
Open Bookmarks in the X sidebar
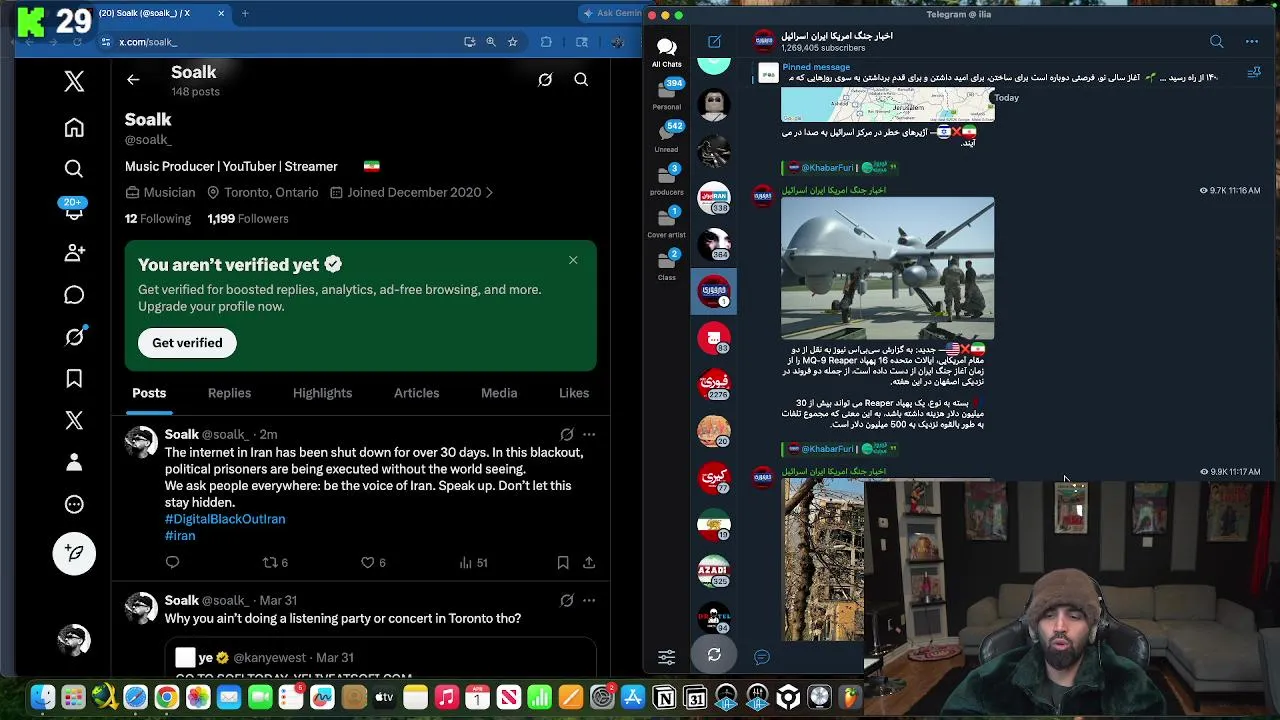point(74,379)
